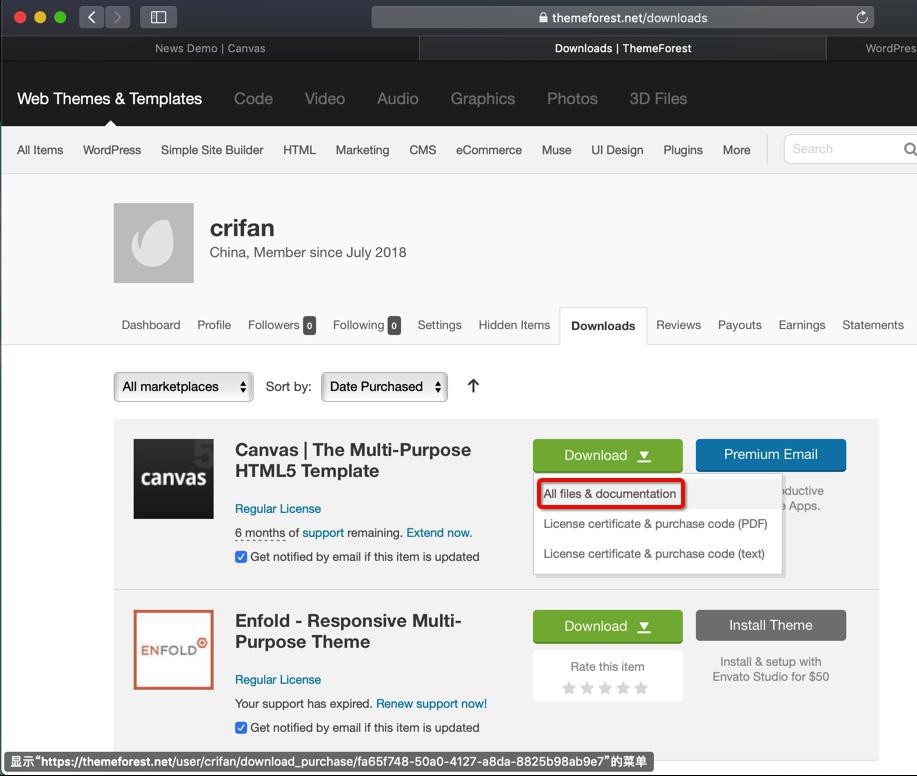Open the Reviews tab
The image size is (917, 776).
[x=678, y=325]
